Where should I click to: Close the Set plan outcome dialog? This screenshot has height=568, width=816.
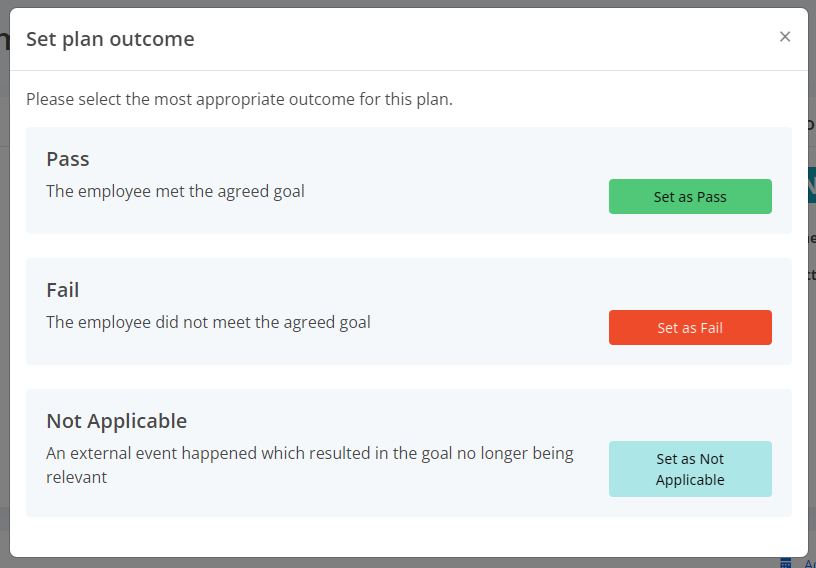(x=785, y=36)
